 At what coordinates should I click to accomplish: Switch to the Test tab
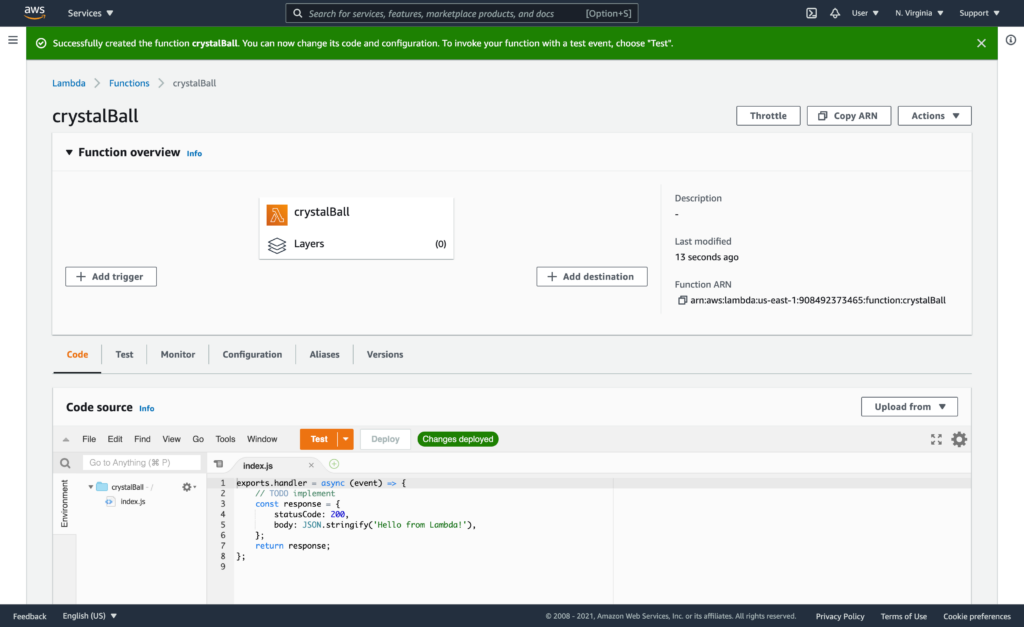point(124,355)
